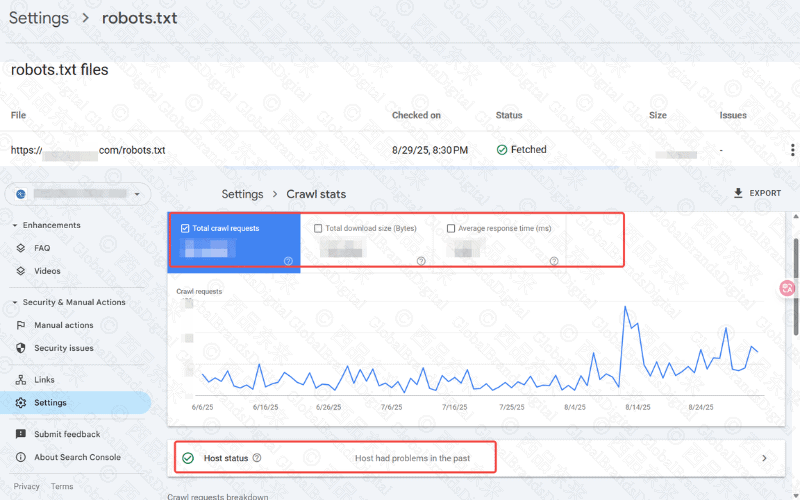This screenshot has width=800, height=500.
Task: Open three-dot menu for robots.txt file
Action: (x=792, y=150)
